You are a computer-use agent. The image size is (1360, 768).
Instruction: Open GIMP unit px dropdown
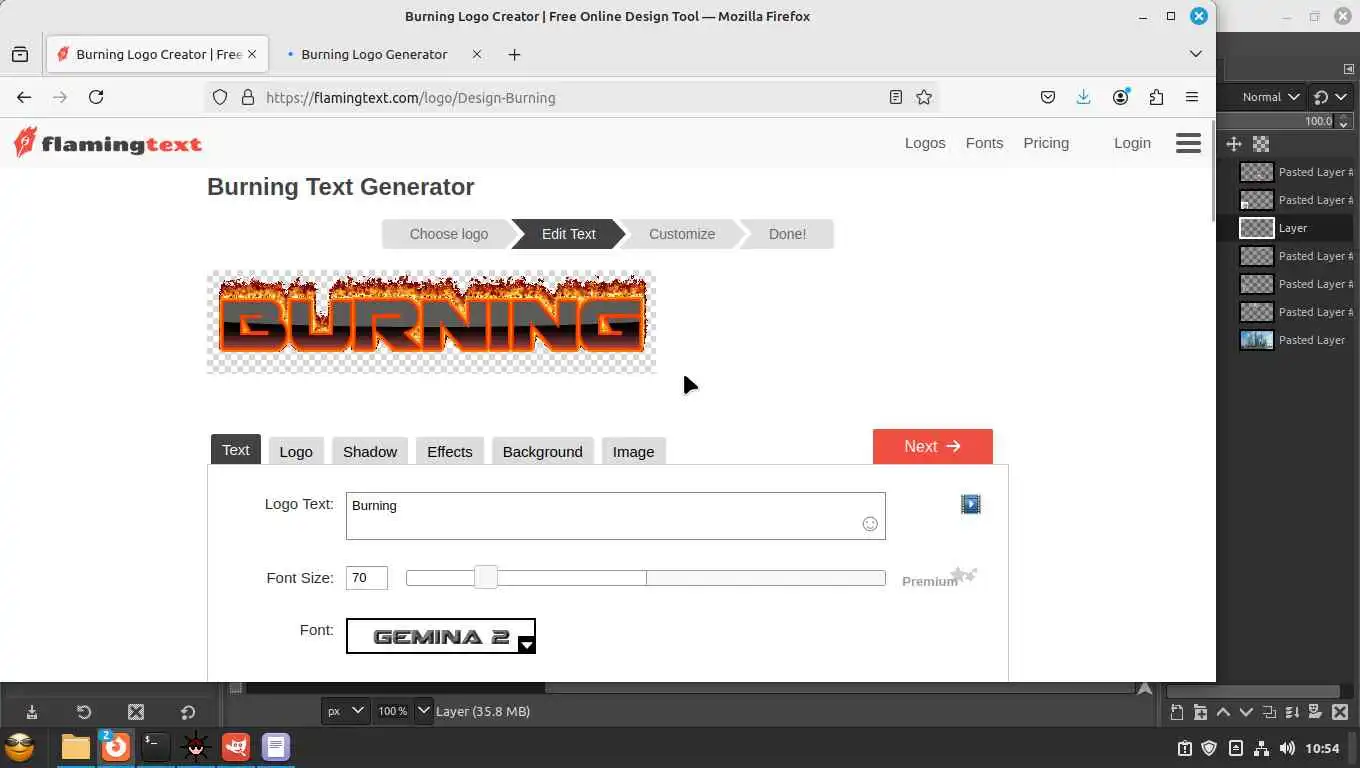point(345,711)
